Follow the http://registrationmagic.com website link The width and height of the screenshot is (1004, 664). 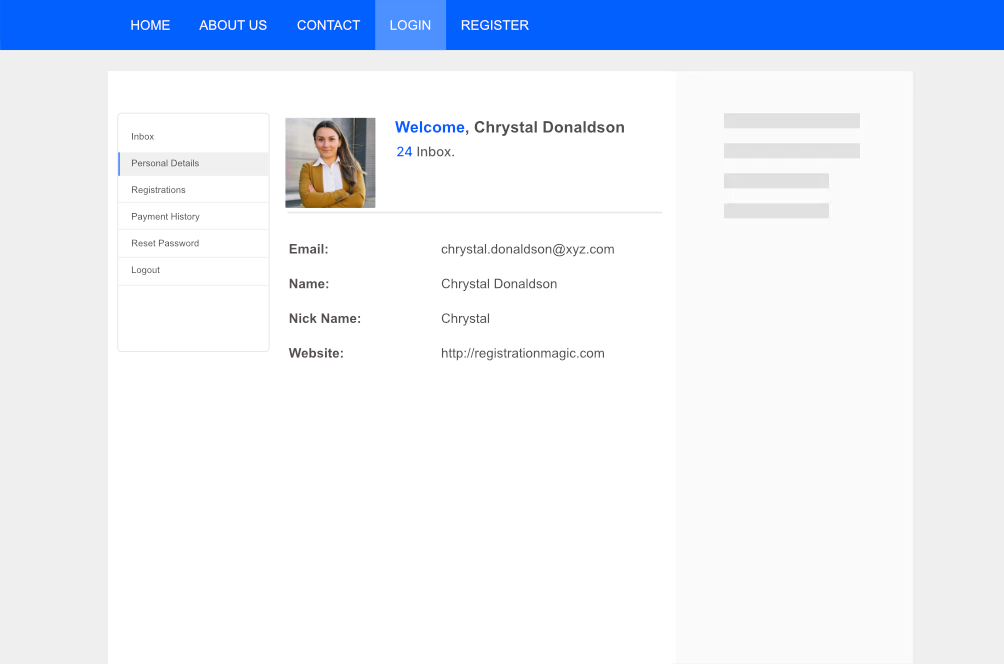(x=522, y=353)
